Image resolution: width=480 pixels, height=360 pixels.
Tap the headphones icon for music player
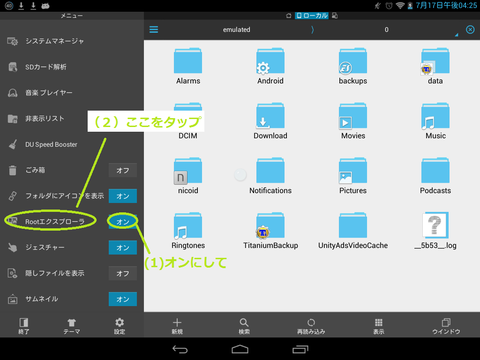coord(13,93)
